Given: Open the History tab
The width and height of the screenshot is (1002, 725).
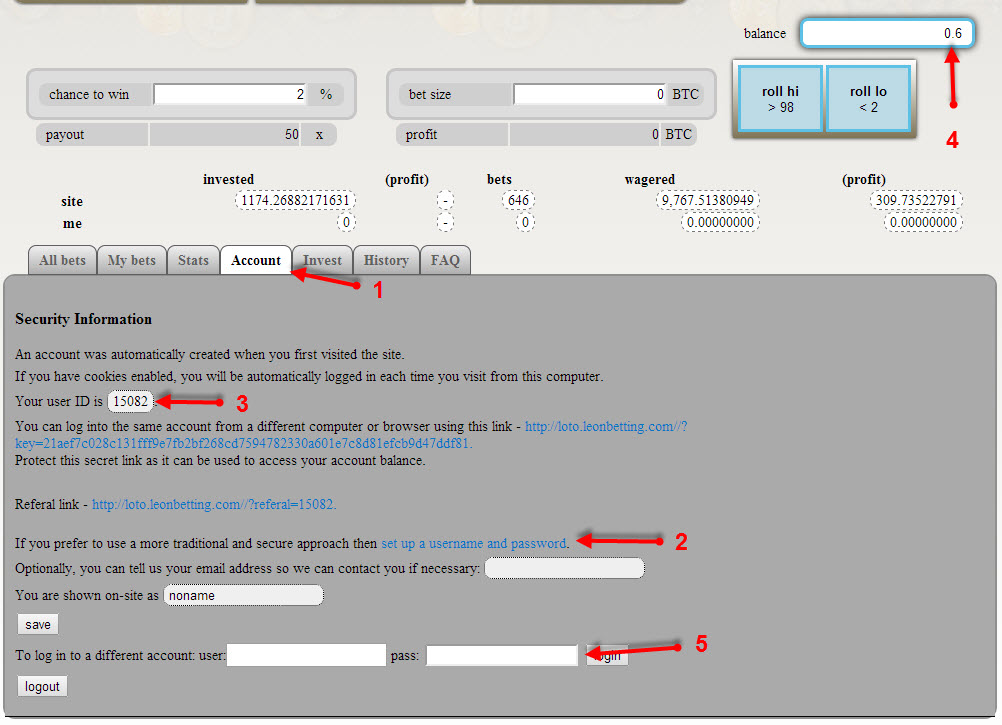Looking at the screenshot, I should pyautogui.click(x=386, y=260).
